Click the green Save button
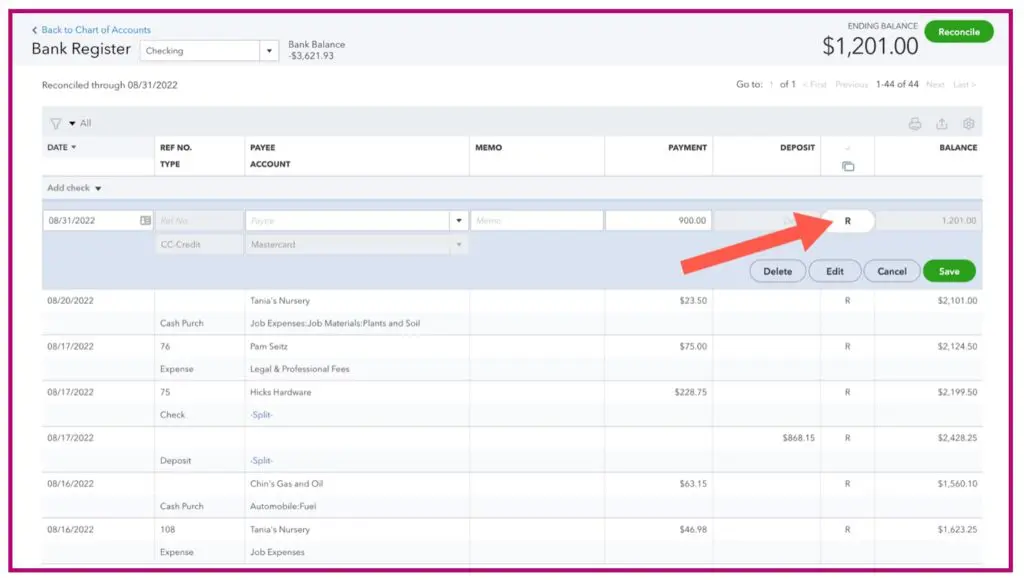 coord(949,271)
